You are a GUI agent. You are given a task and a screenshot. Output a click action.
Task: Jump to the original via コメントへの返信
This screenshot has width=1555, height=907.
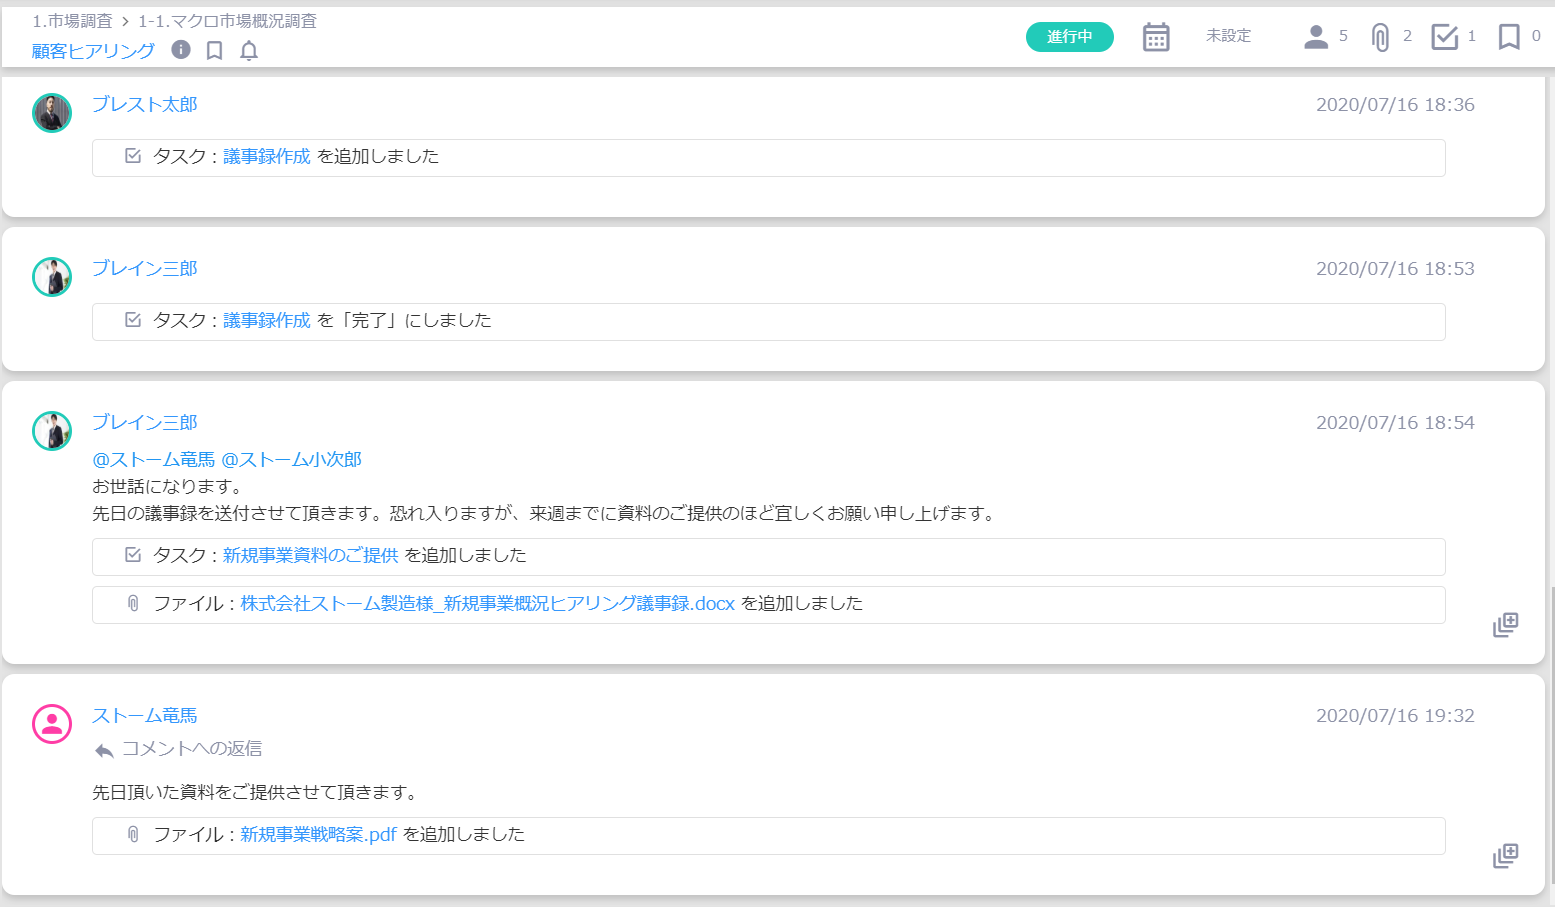pyautogui.click(x=191, y=749)
